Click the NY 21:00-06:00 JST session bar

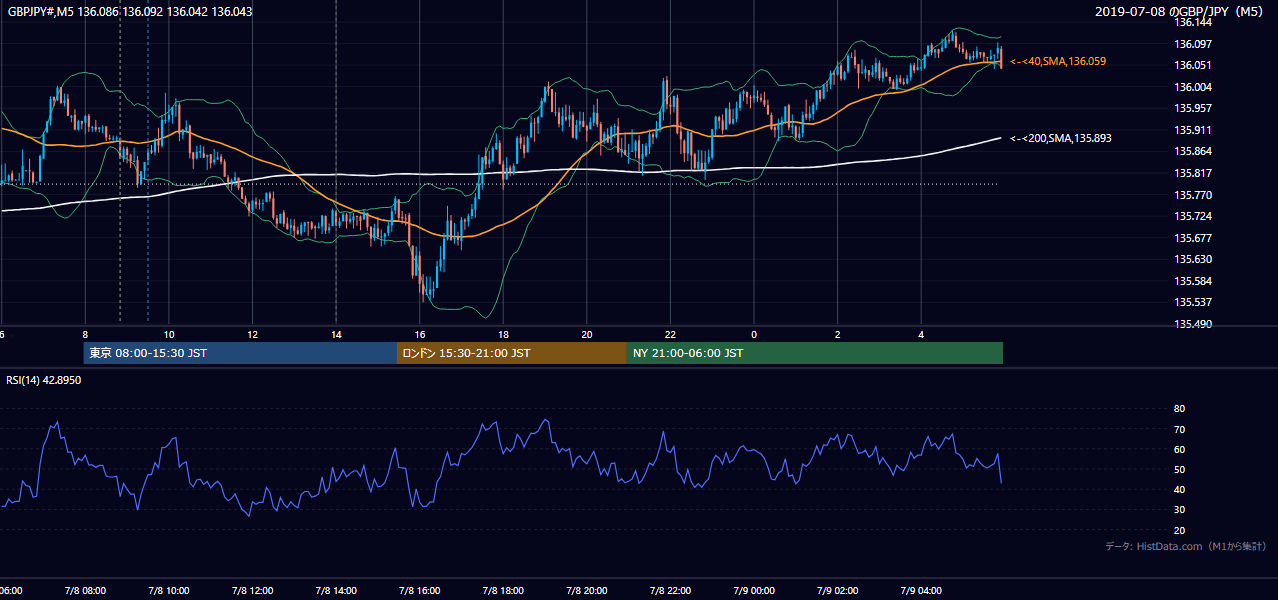click(x=815, y=353)
